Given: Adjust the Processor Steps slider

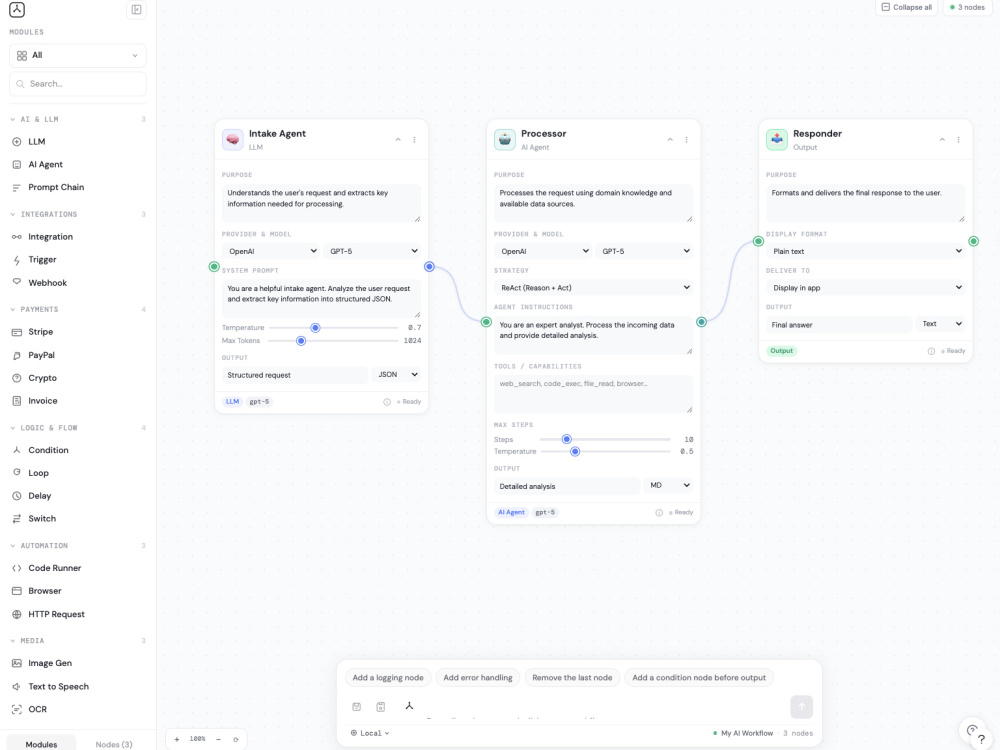Looking at the screenshot, I should [x=605, y=439].
